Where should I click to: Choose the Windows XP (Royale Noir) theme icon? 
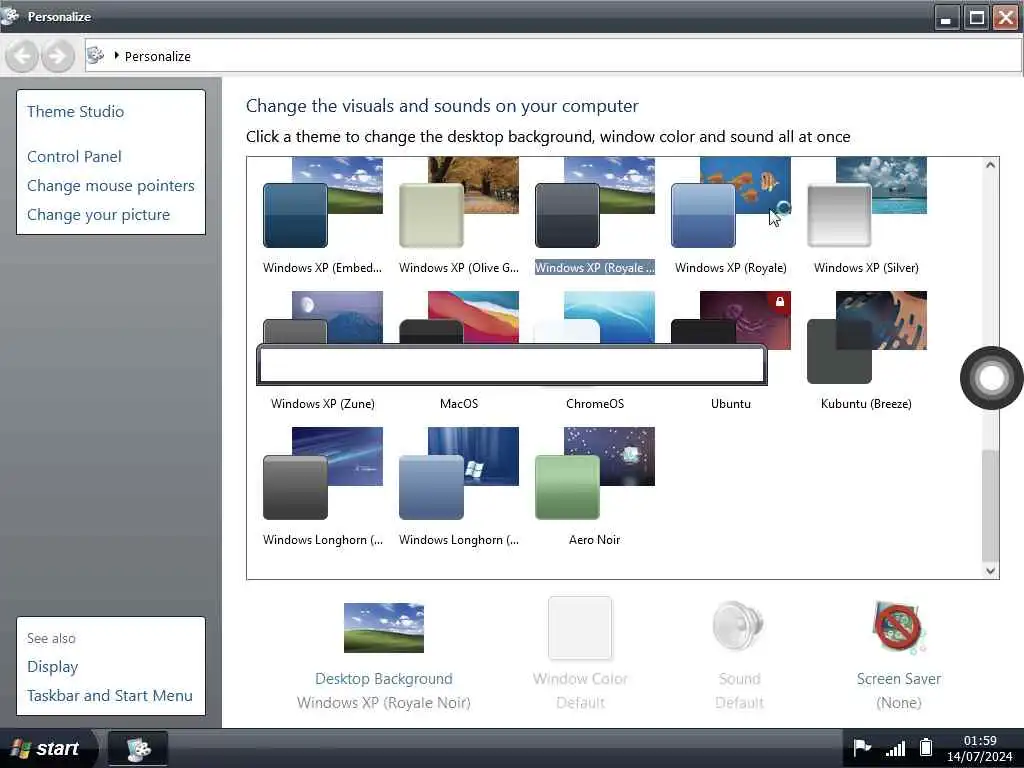pos(594,202)
